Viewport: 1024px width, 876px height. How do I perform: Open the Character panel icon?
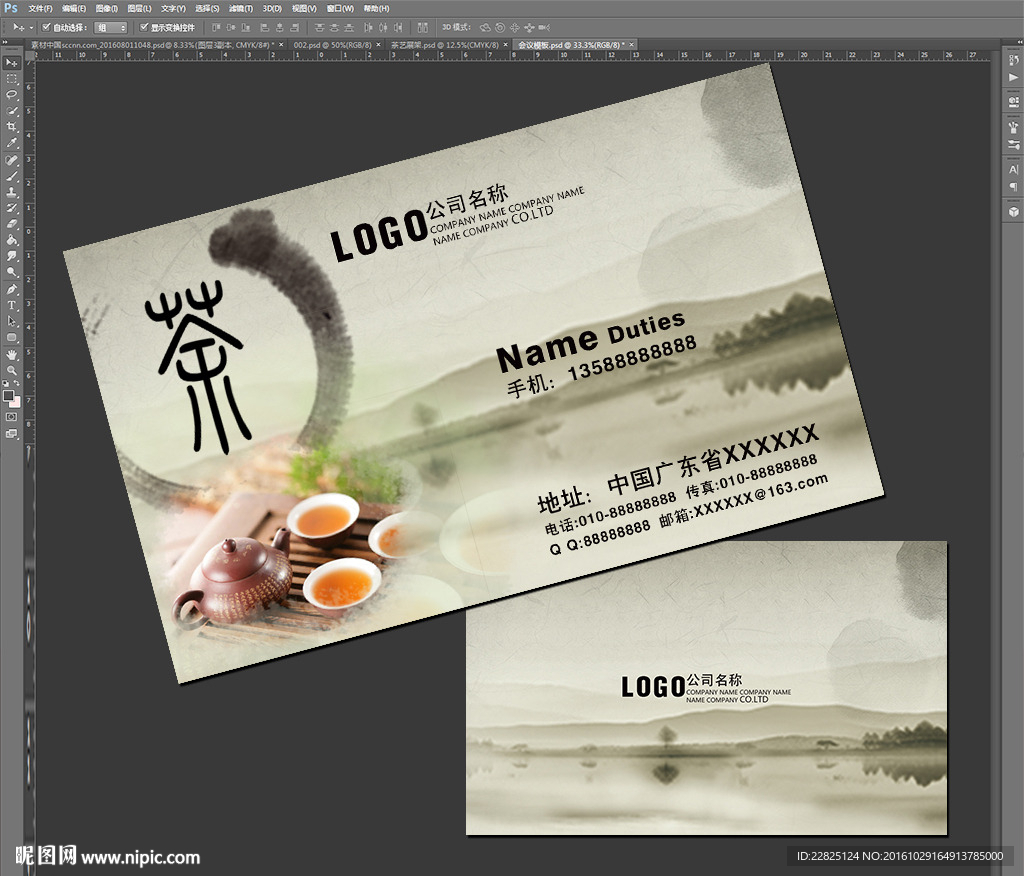click(1013, 169)
